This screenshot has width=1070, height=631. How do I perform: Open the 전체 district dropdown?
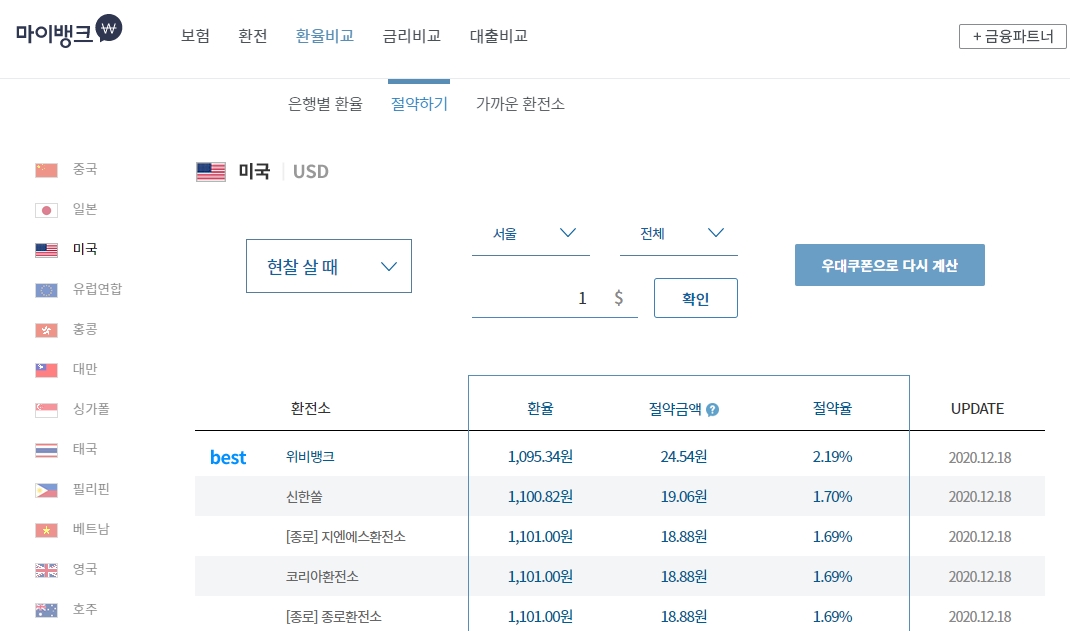click(679, 234)
